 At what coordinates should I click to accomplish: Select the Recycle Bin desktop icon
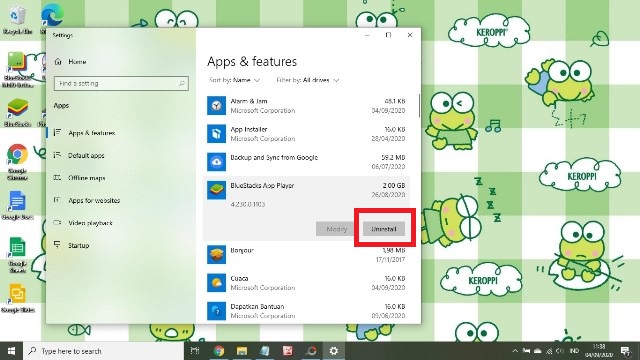tap(17, 20)
